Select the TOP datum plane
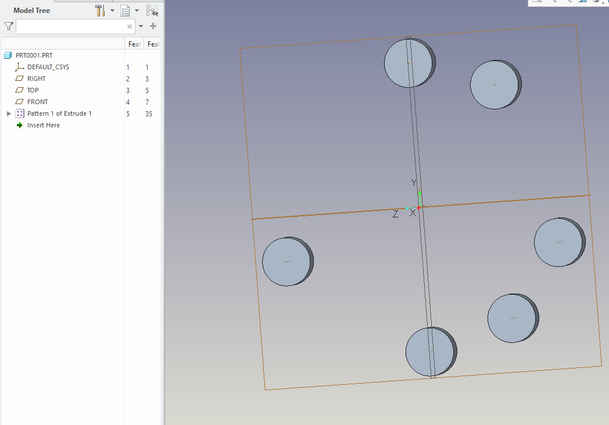The image size is (609, 425). click(x=33, y=90)
